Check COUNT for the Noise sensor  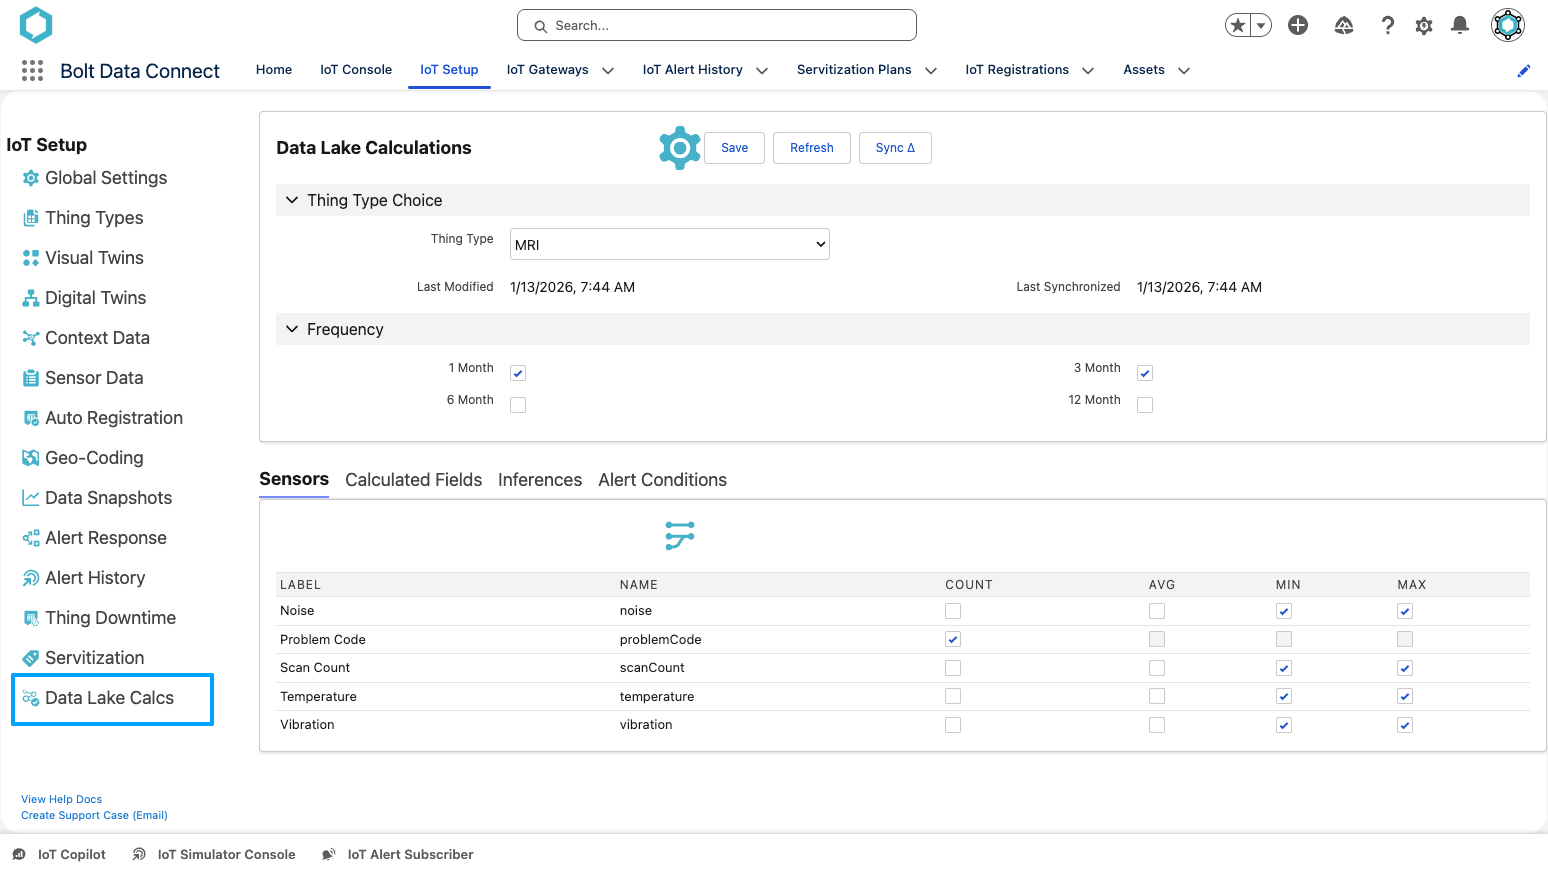click(x=953, y=611)
